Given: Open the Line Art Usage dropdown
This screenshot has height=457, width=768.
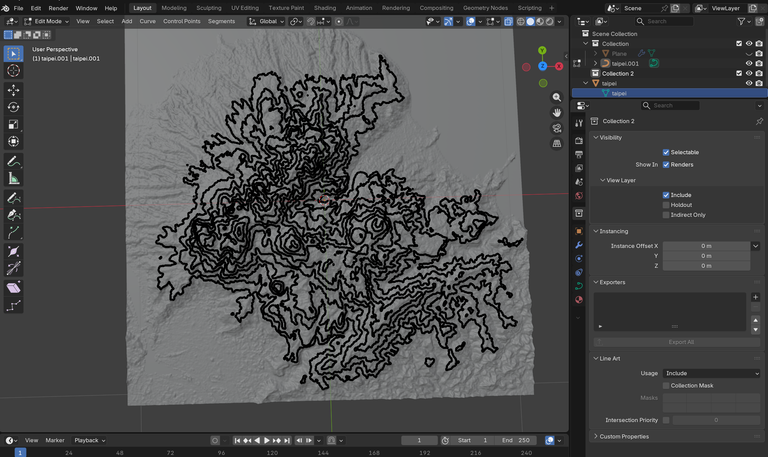Looking at the screenshot, I should (711, 373).
